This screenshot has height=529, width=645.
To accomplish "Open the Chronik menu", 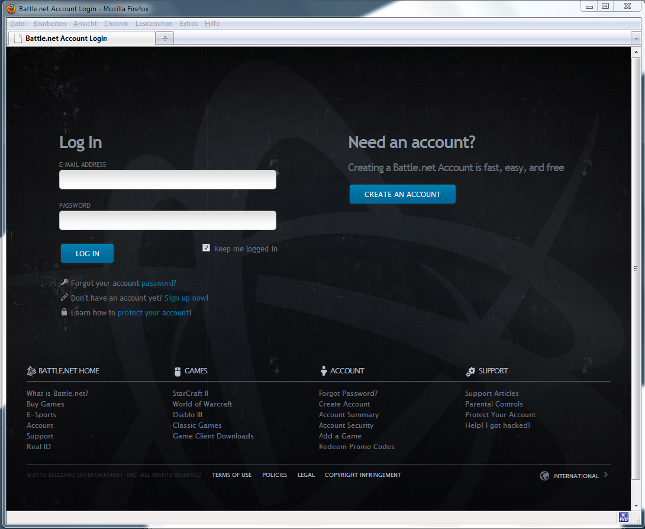I will [x=116, y=24].
